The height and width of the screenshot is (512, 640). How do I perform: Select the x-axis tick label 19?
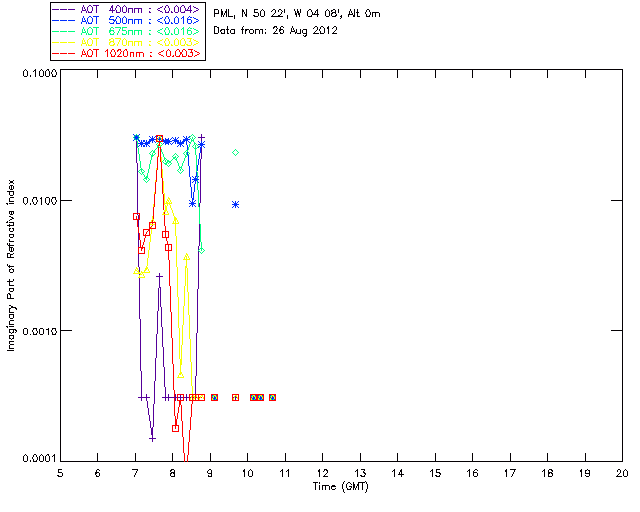coord(585,473)
